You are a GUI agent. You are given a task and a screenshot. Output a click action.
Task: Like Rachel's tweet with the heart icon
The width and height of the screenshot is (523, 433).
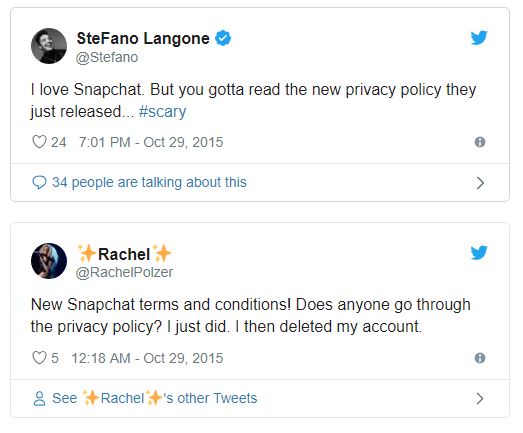(39, 358)
